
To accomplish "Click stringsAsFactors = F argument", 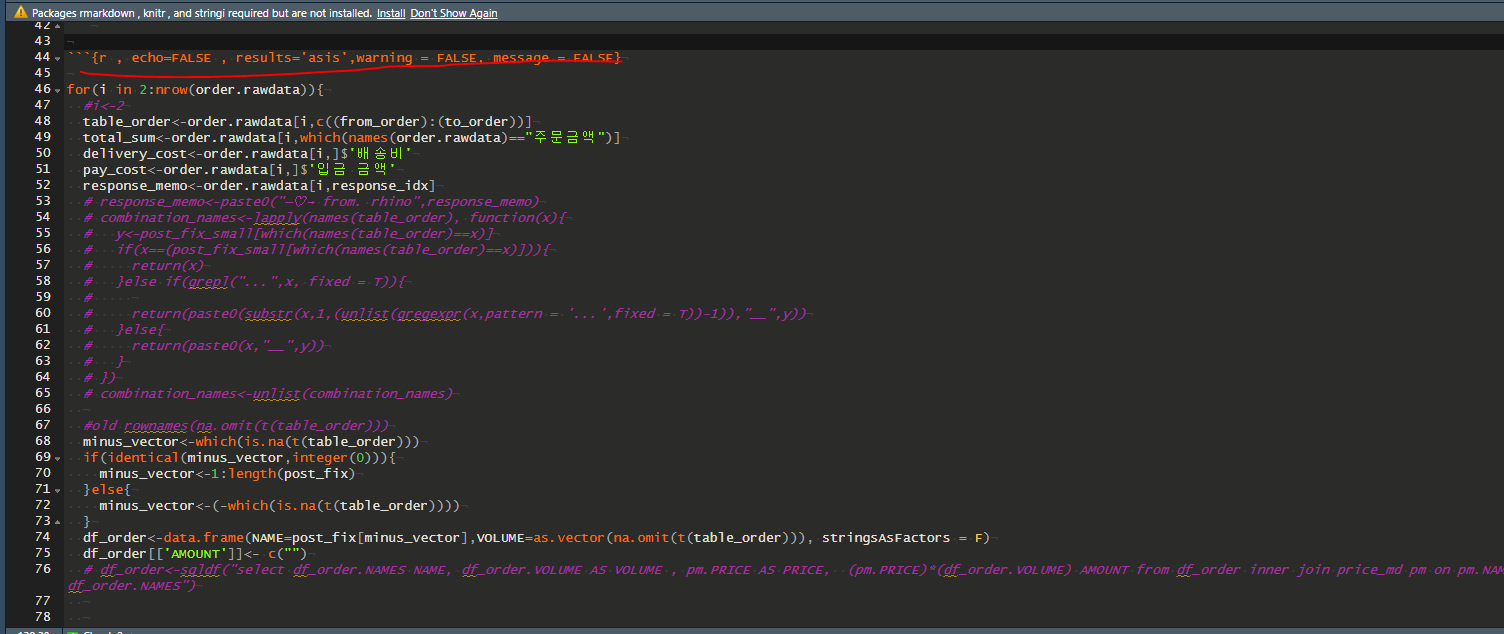I will pyautogui.click(x=900, y=538).
